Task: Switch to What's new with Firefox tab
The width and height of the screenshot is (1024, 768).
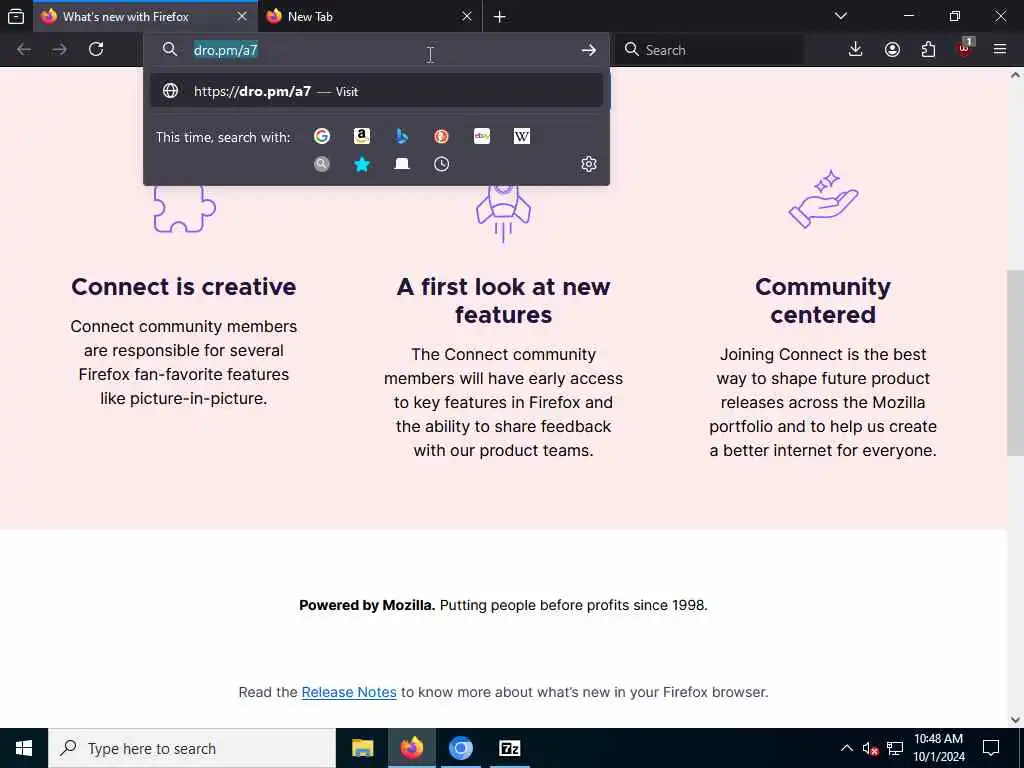Action: [126, 17]
